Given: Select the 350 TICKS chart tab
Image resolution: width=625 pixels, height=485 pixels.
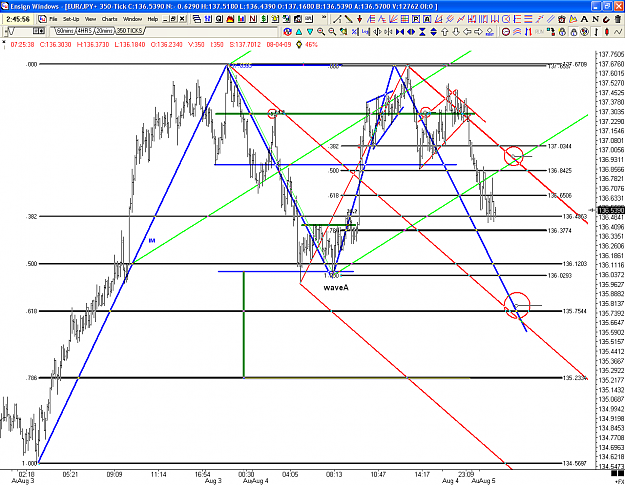Looking at the screenshot, I should pos(130,31).
